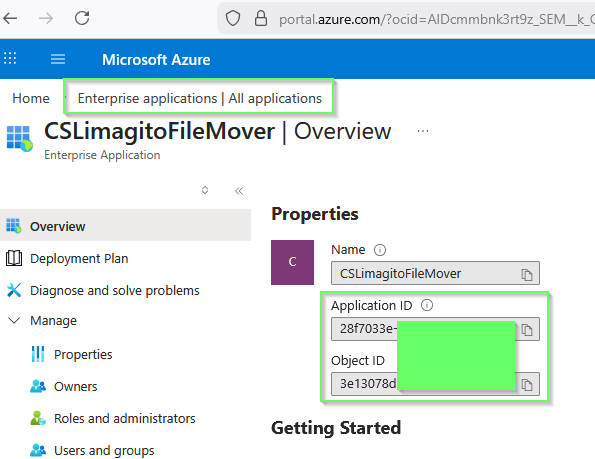Click the Enterprise Application subtitle text

click(x=102, y=155)
